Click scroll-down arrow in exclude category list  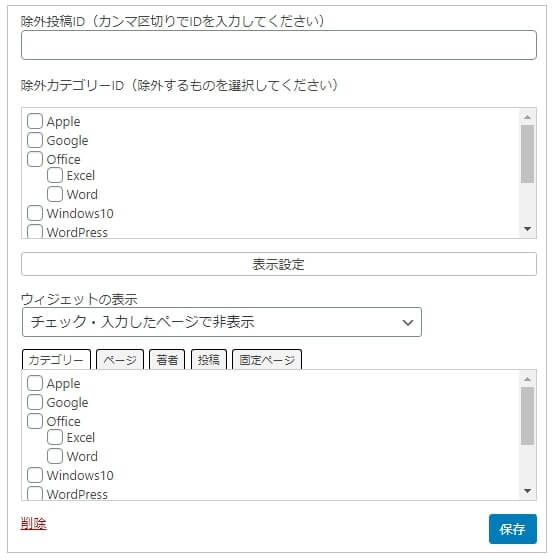(x=527, y=229)
